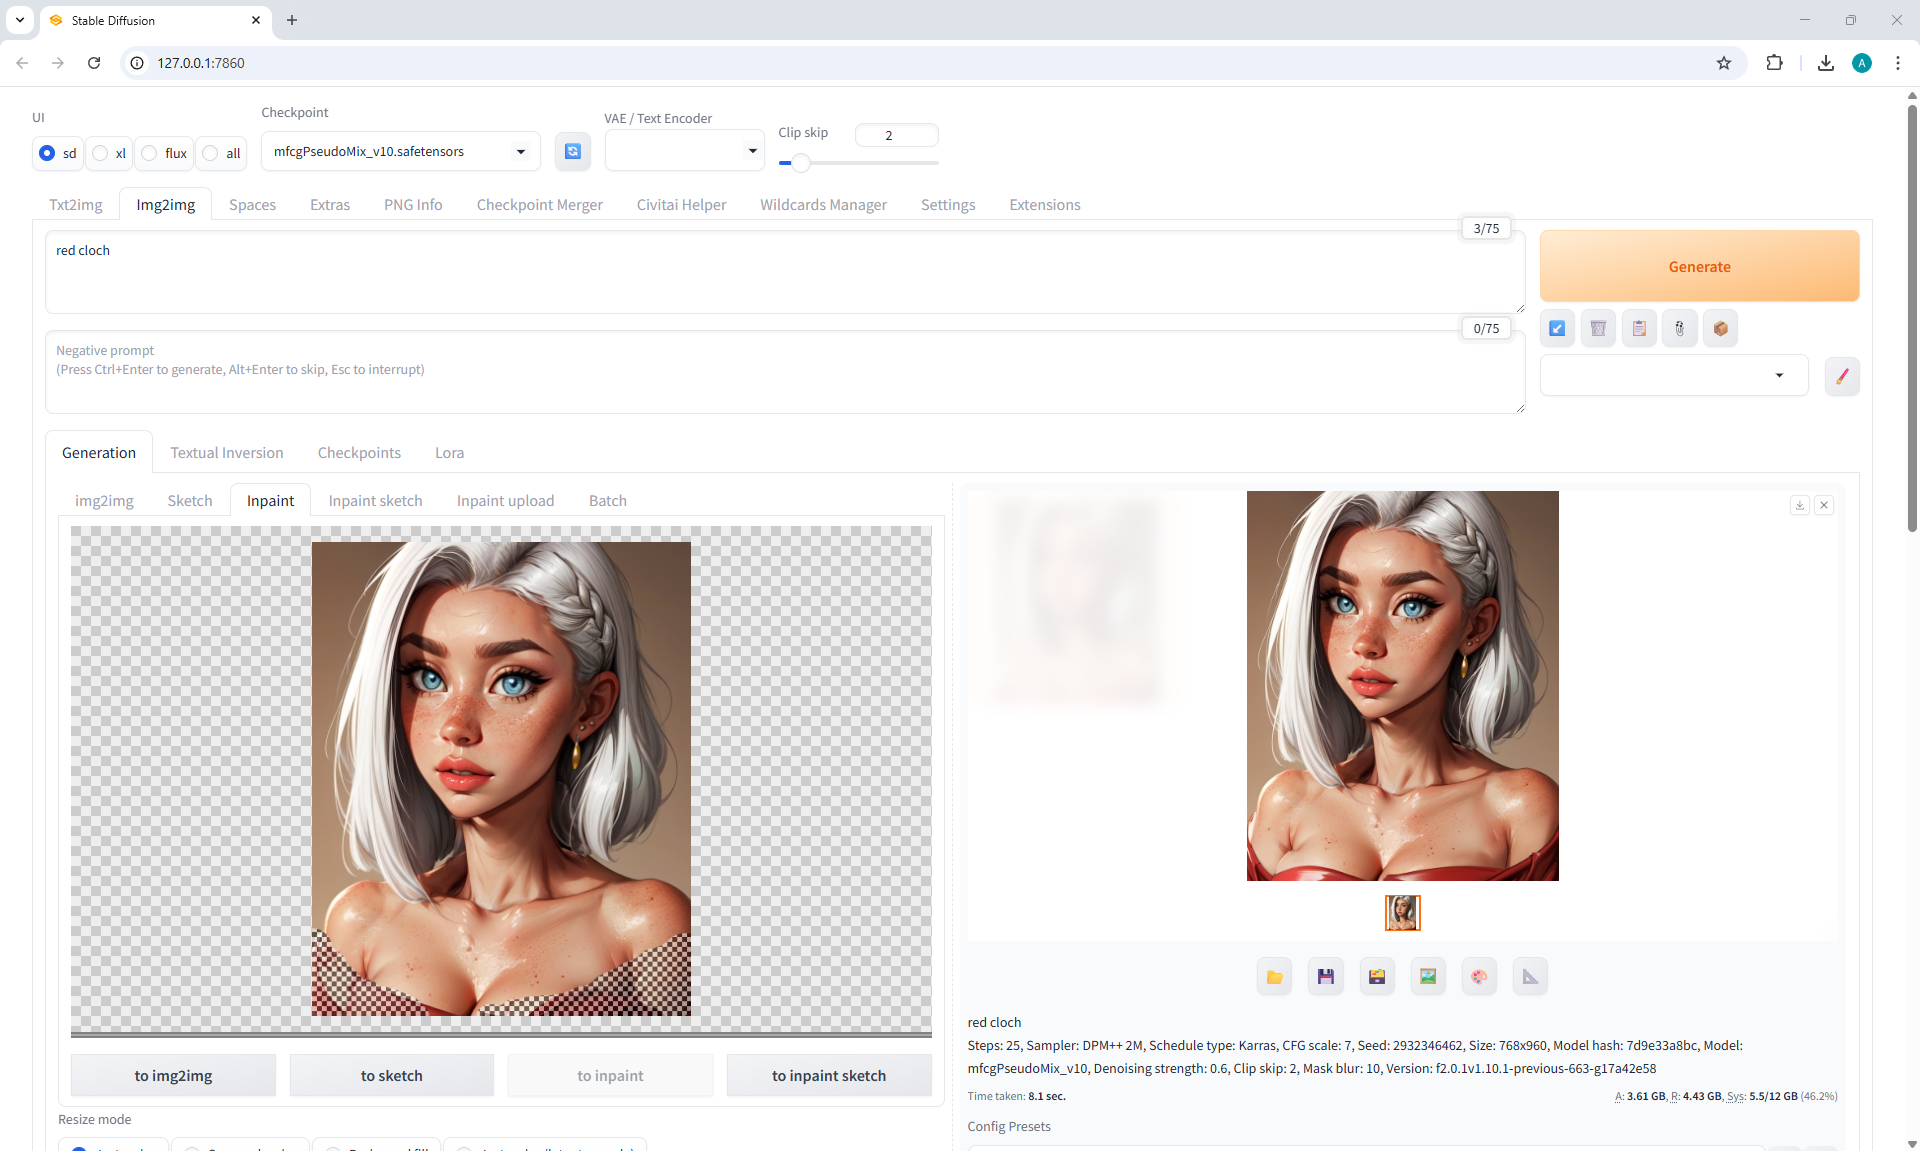The height and width of the screenshot is (1151, 1920).
Task: Send the result via the picture-frame icon
Action: point(1427,976)
